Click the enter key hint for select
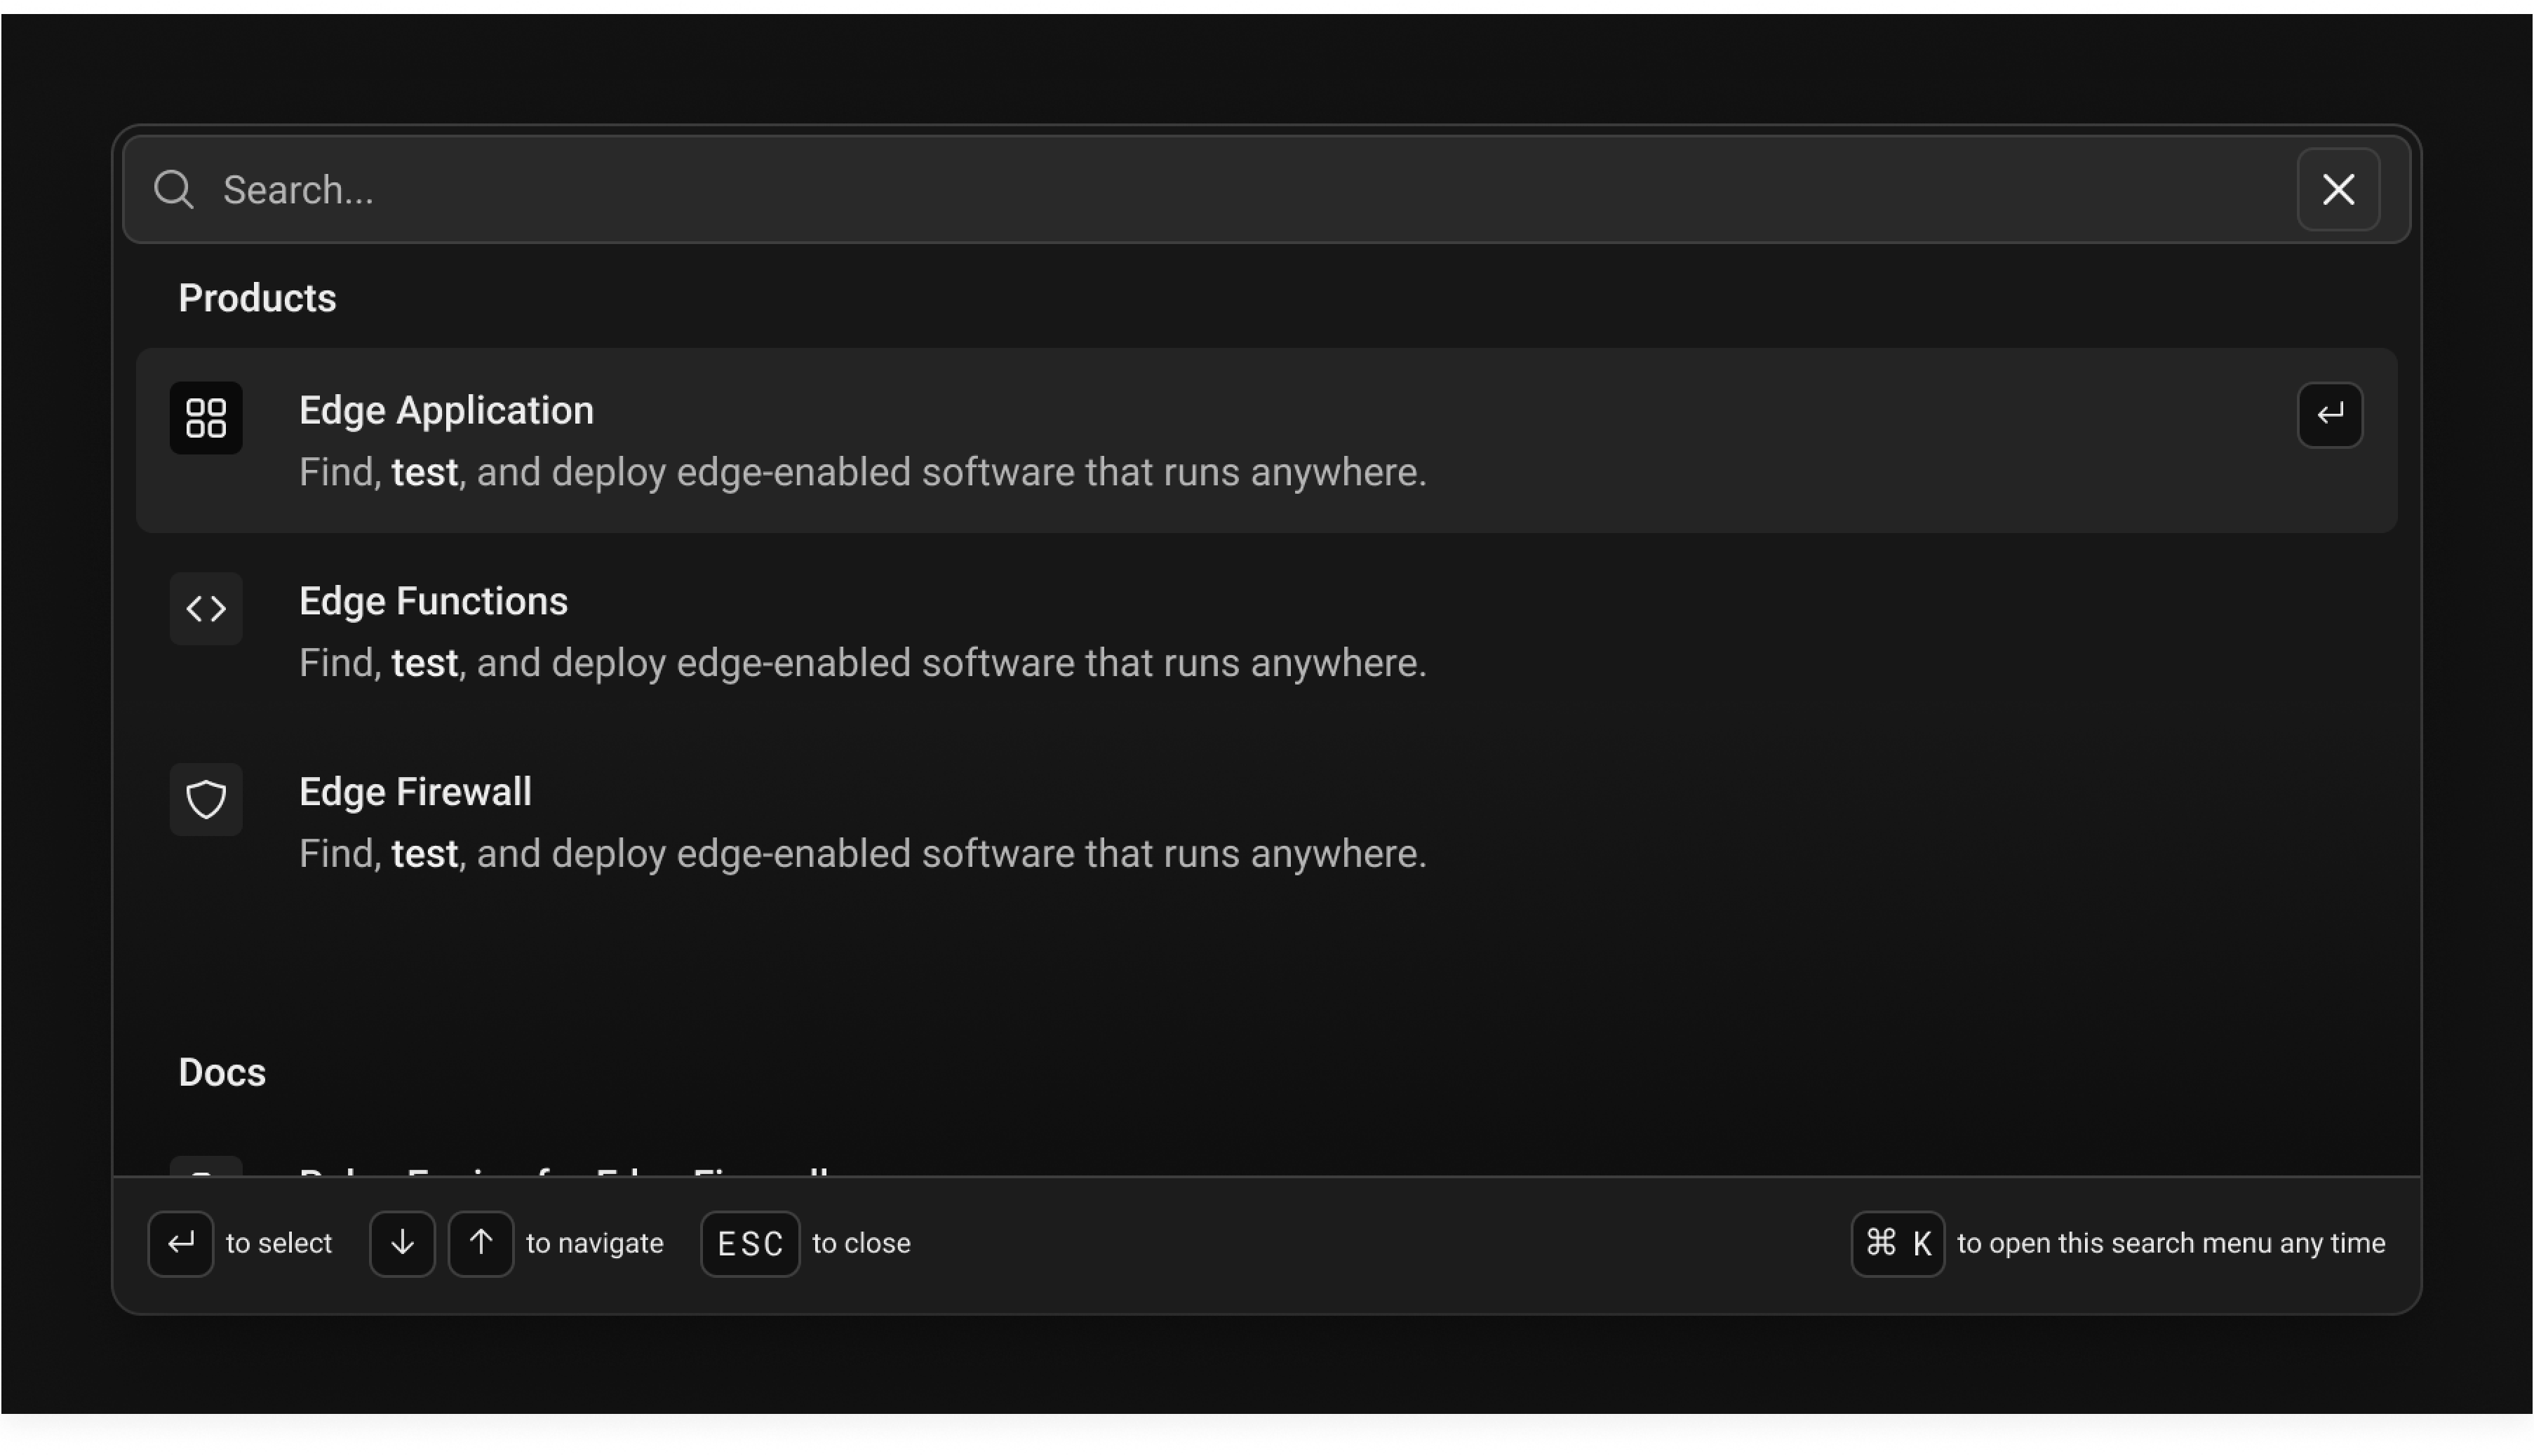Viewport: 2534px width, 1456px height. click(181, 1243)
